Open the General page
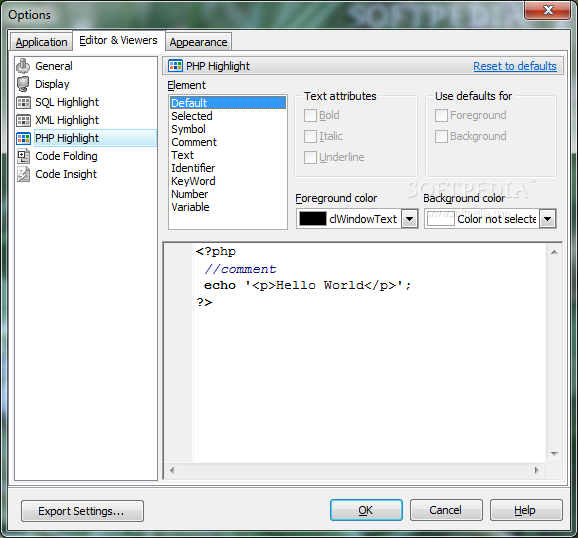 click(54, 66)
